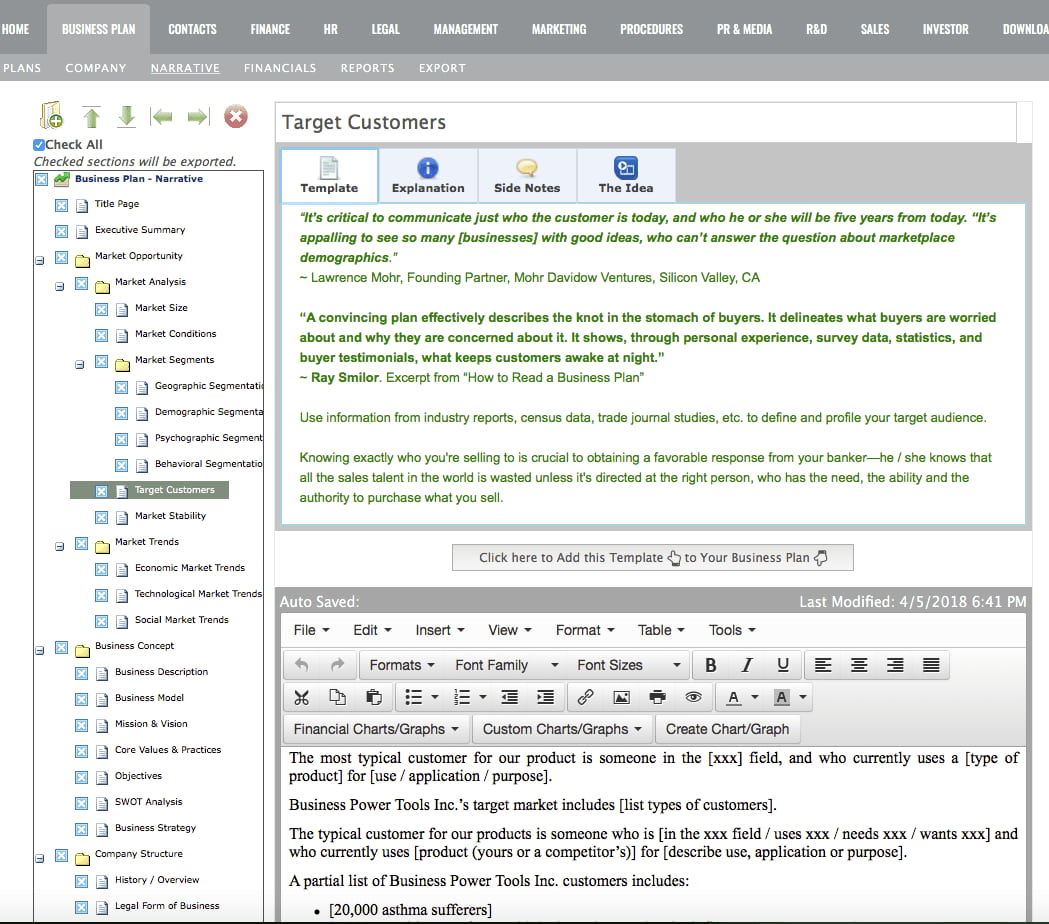Collapse the Market Opportunity folder
1049x924 pixels.
click(x=39, y=260)
